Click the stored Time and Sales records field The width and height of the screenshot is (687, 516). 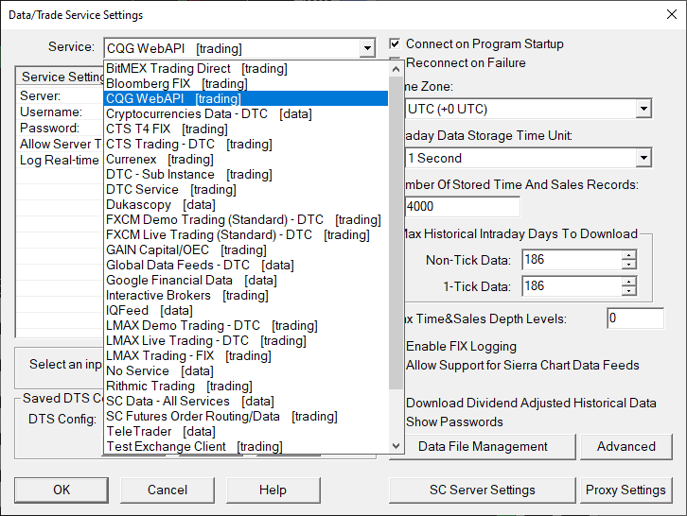463,206
